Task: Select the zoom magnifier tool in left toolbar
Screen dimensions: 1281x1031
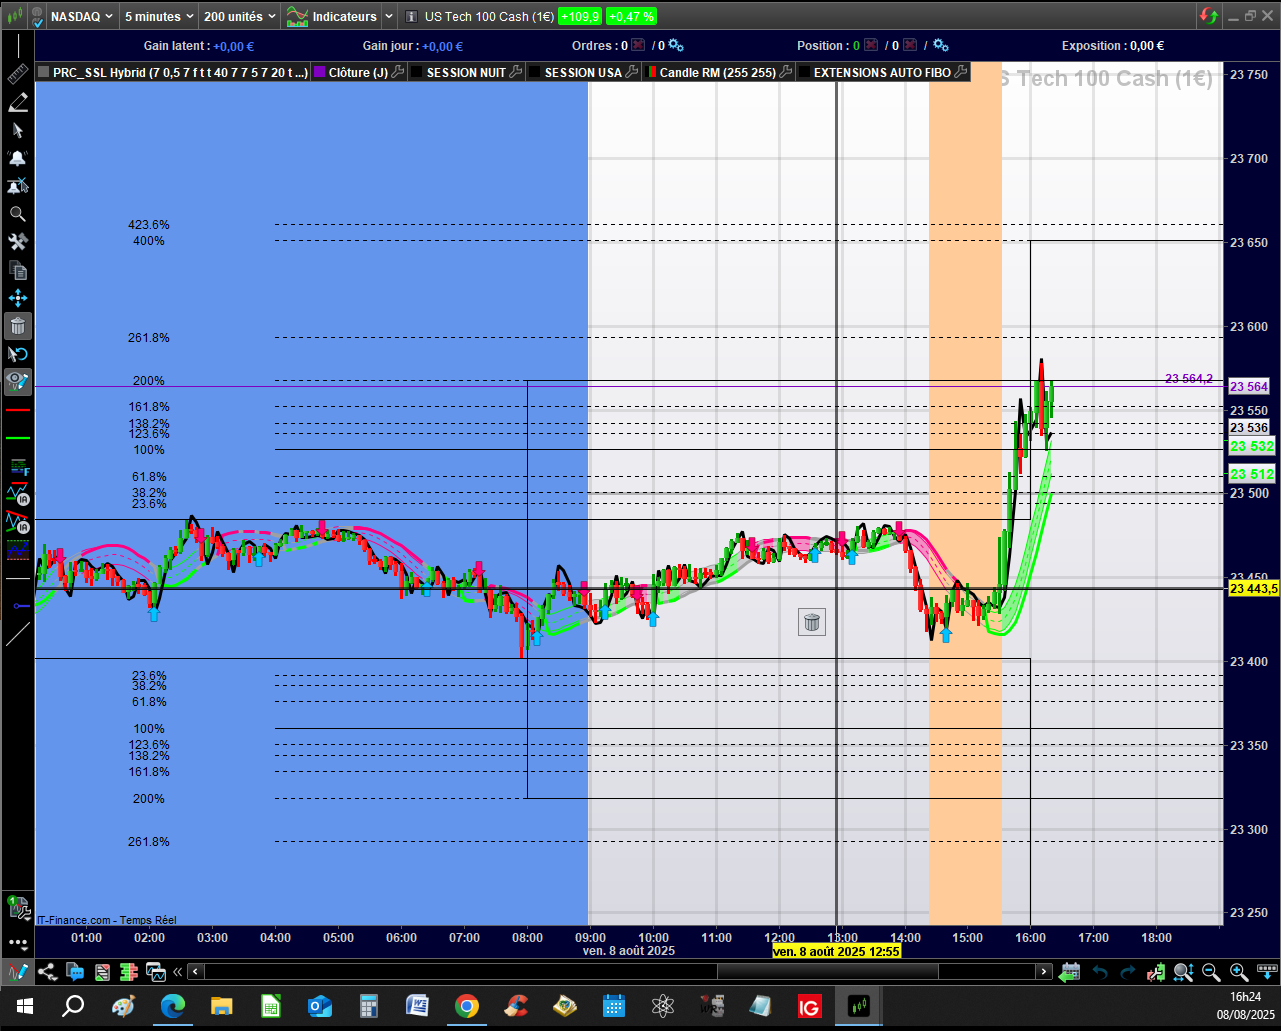Action: click(18, 214)
